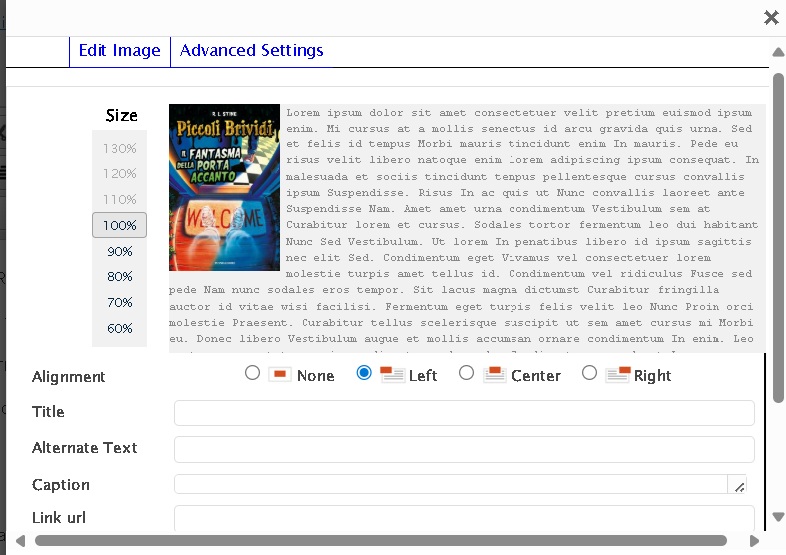Image resolution: width=786 pixels, height=555 pixels.
Task: Close the image dialog with the X
Action: tap(771, 17)
